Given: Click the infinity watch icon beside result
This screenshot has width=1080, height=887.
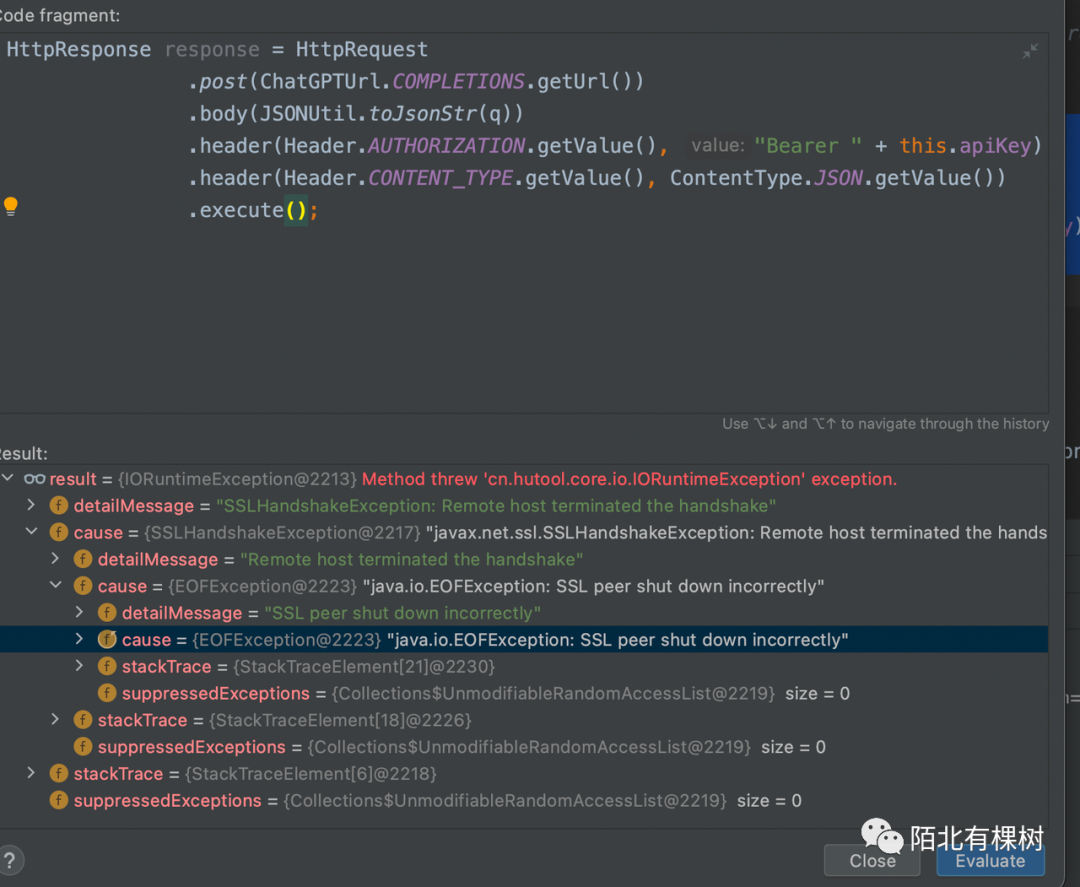Looking at the screenshot, I should (x=35, y=480).
